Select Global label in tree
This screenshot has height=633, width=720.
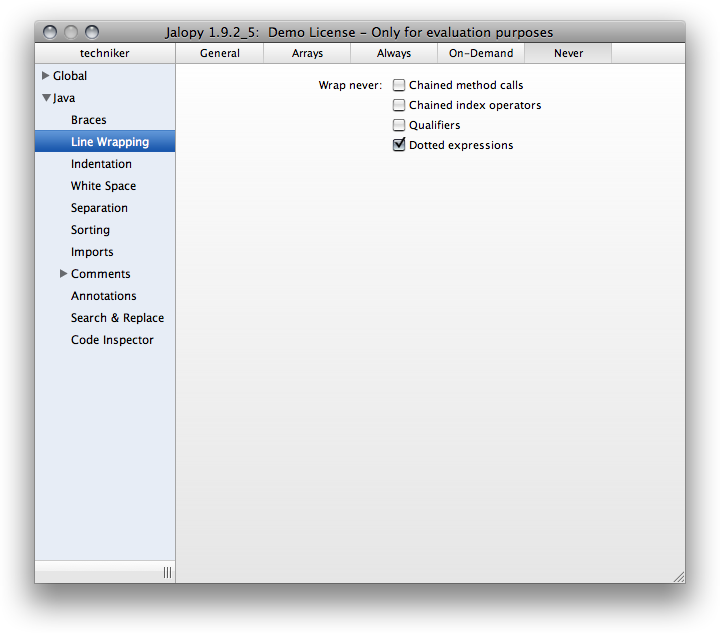coord(70,76)
